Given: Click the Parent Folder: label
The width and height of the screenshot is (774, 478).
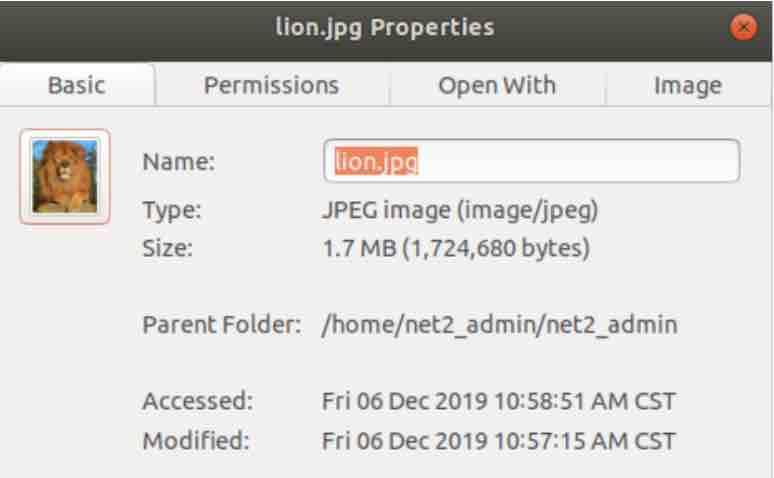Looking at the screenshot, I should coord(222,325).
